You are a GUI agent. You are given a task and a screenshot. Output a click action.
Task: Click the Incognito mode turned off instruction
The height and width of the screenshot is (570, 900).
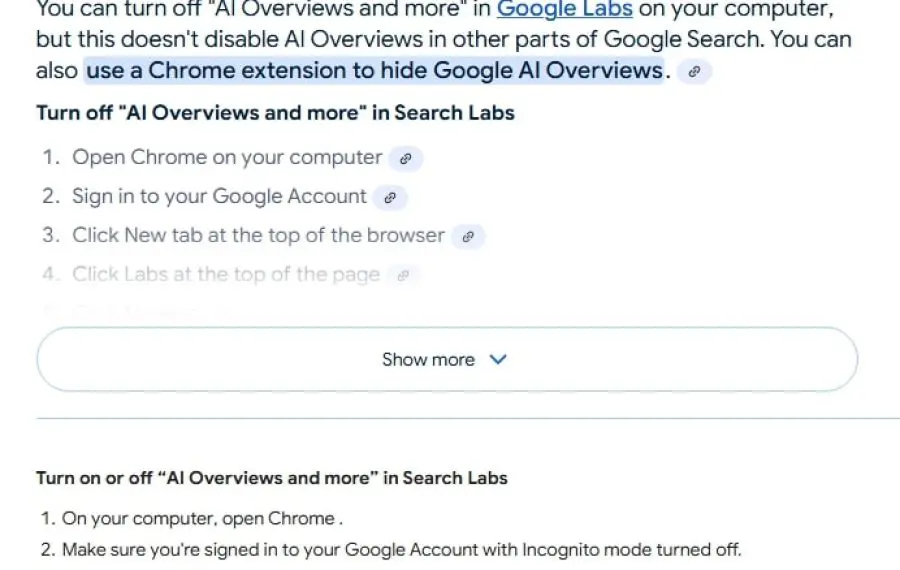pyautogui.click(x=402, y=550)
